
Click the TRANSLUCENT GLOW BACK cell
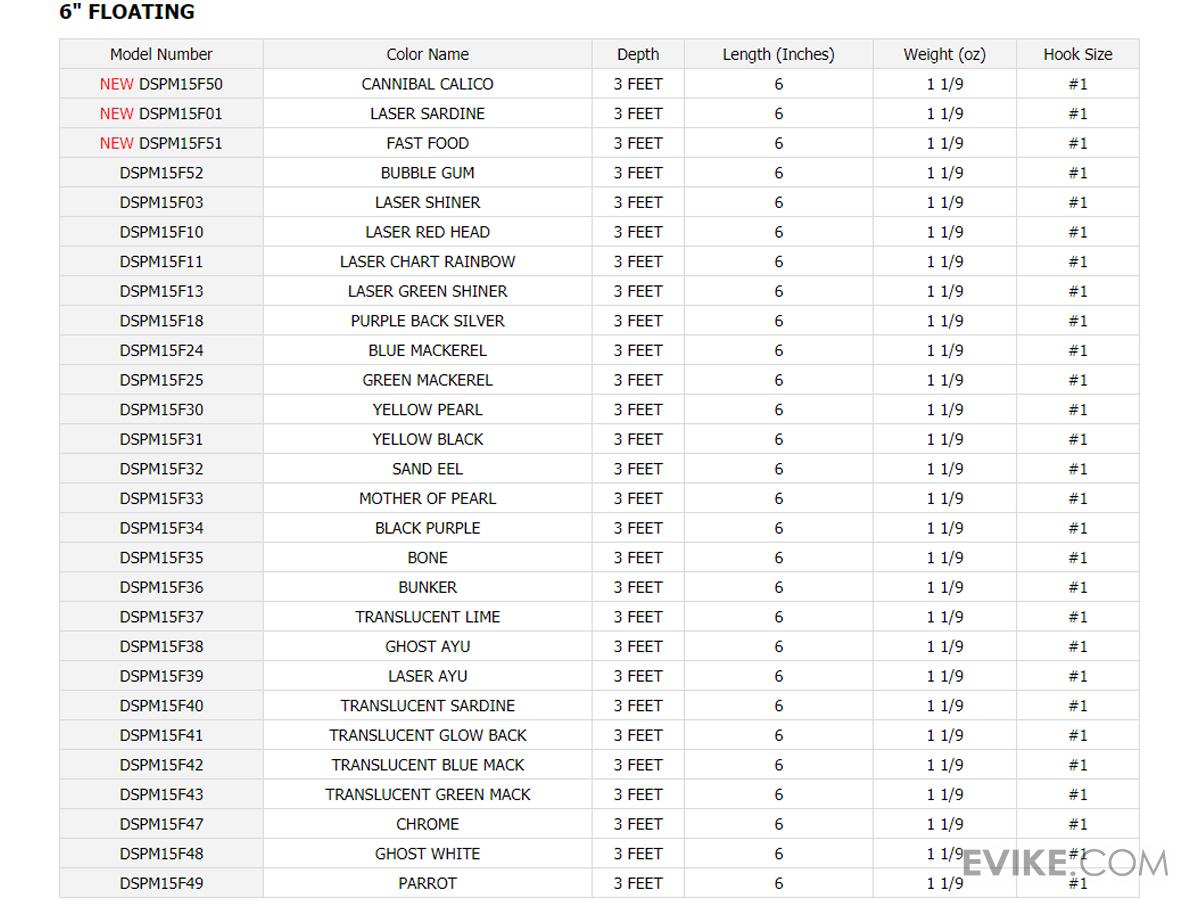tap(427, 735)
